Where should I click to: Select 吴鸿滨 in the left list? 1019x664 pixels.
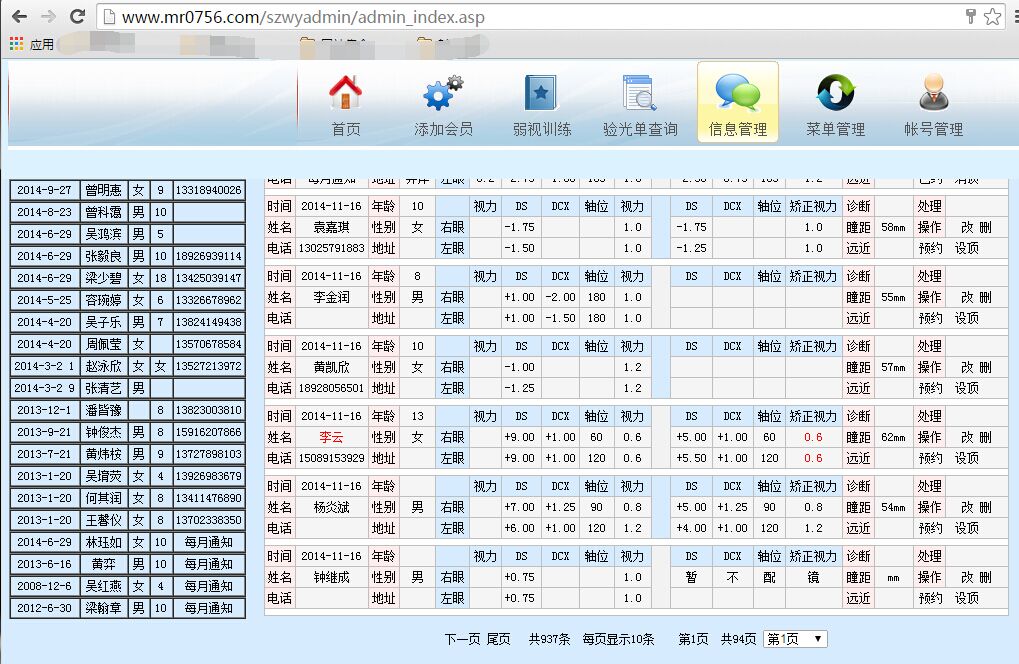coord(103,234)
